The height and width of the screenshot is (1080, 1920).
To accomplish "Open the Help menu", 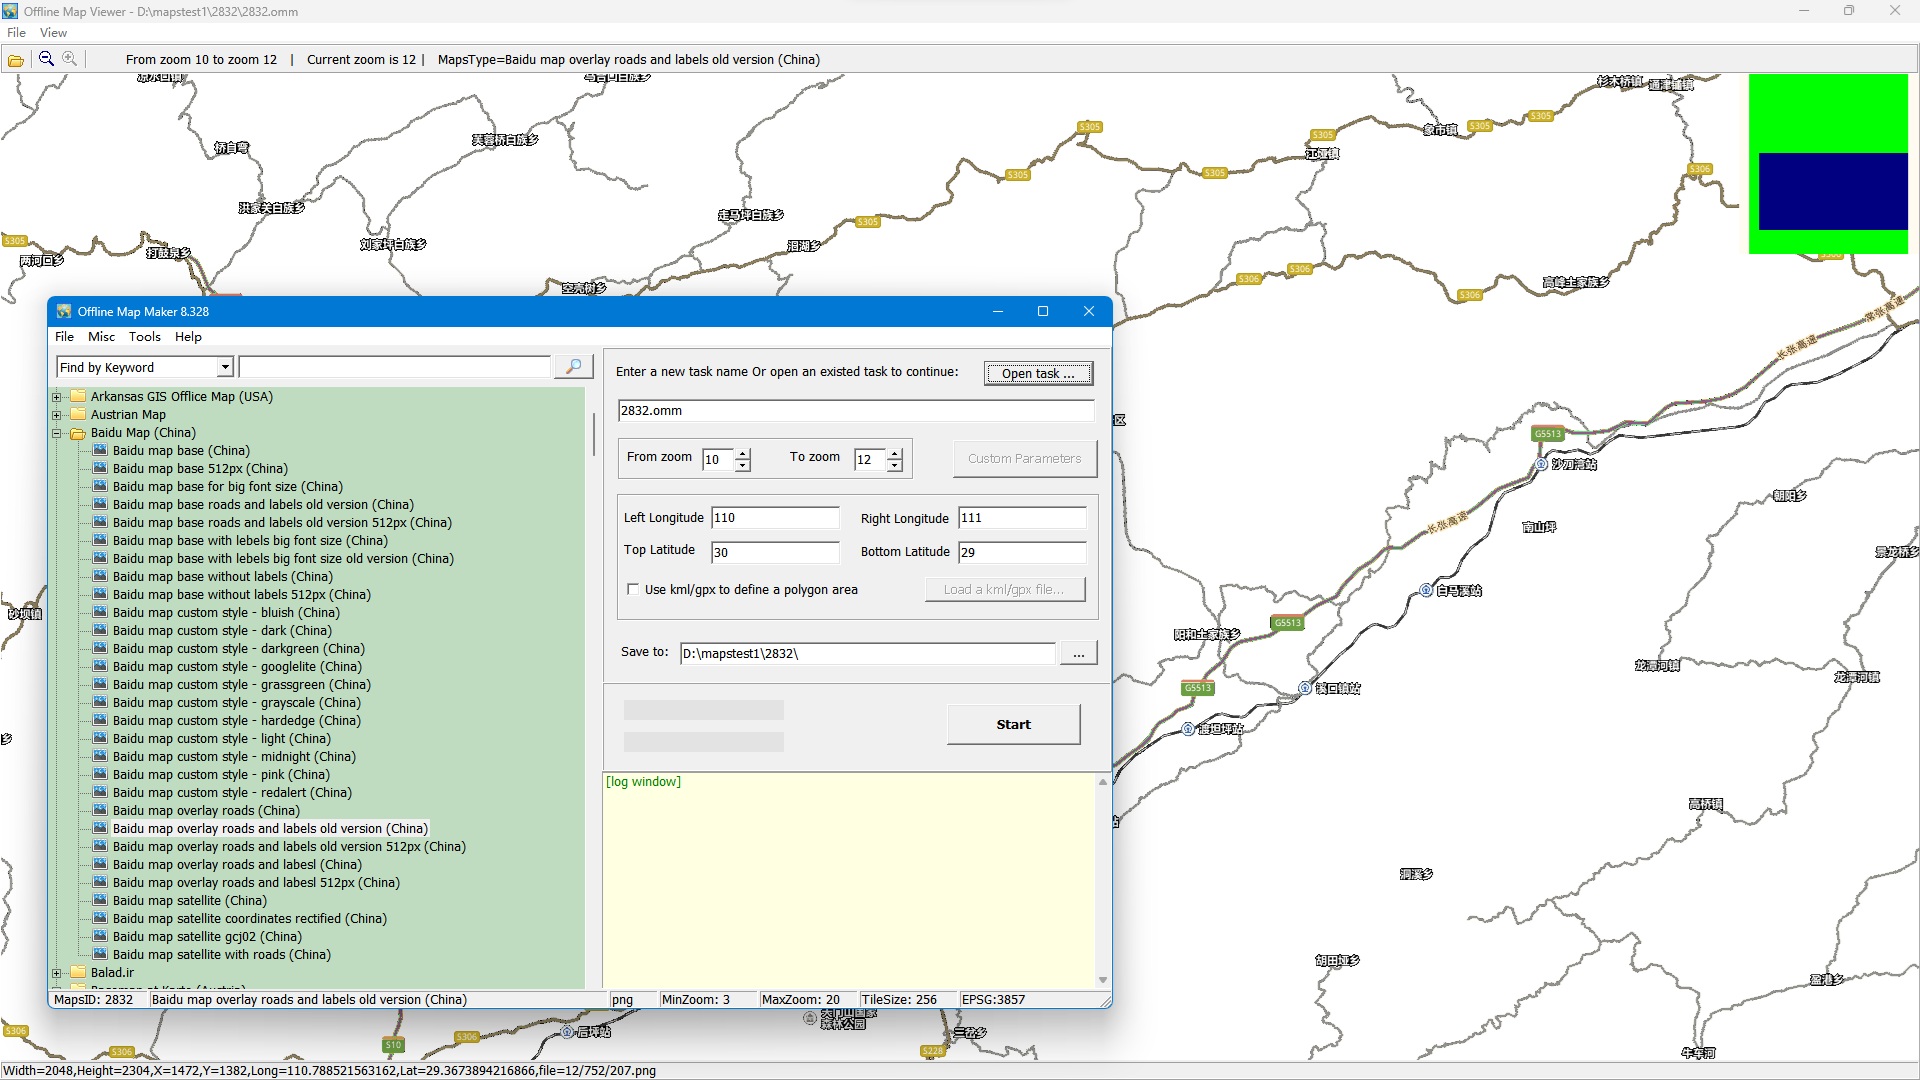I will [188, 337].
